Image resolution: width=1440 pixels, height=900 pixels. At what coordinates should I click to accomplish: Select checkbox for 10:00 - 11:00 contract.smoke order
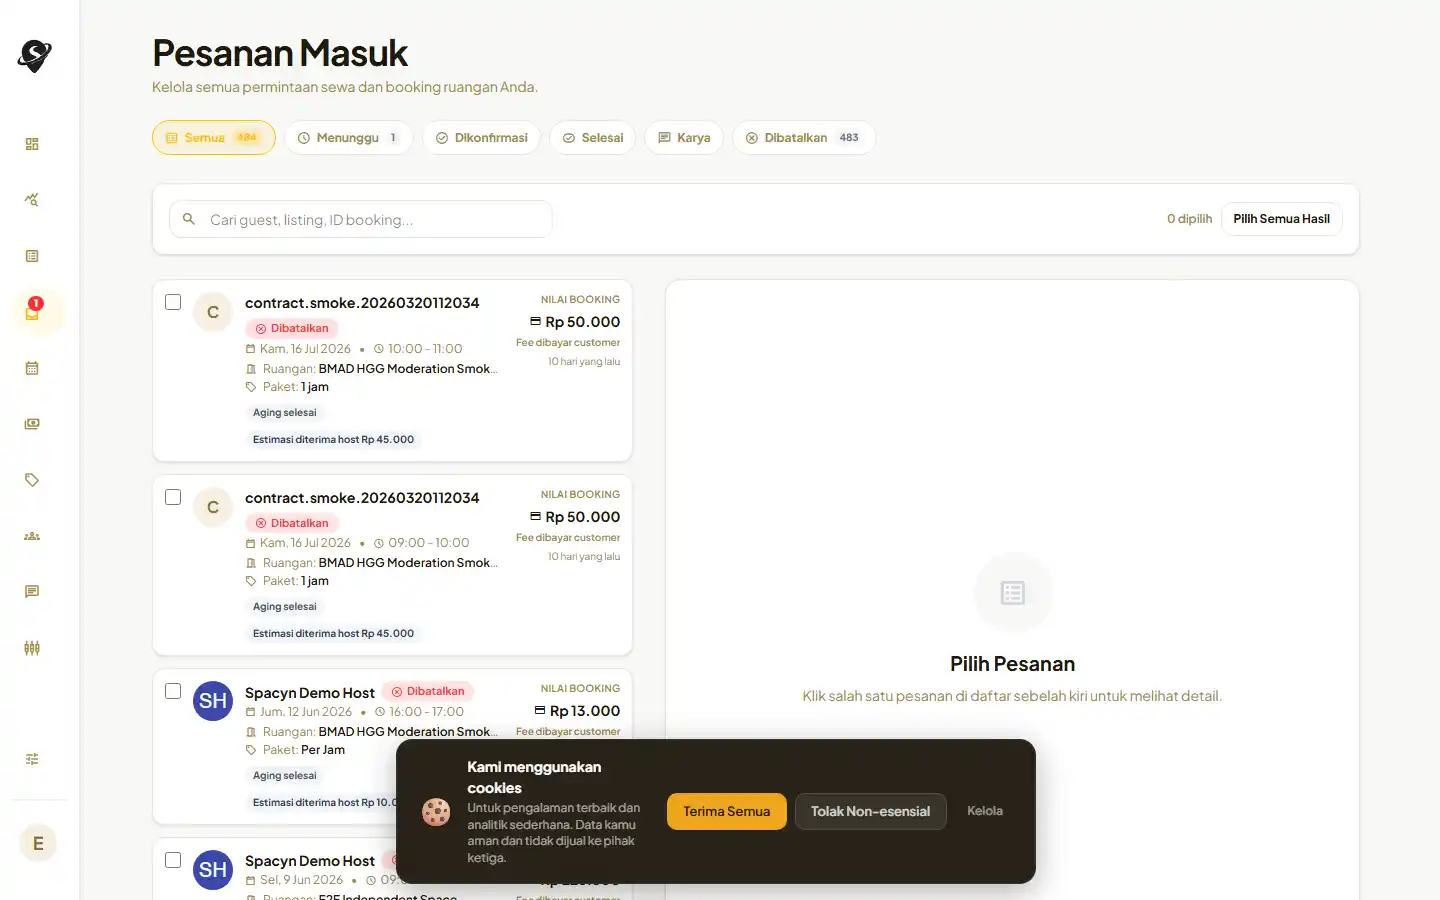(173, 302)
